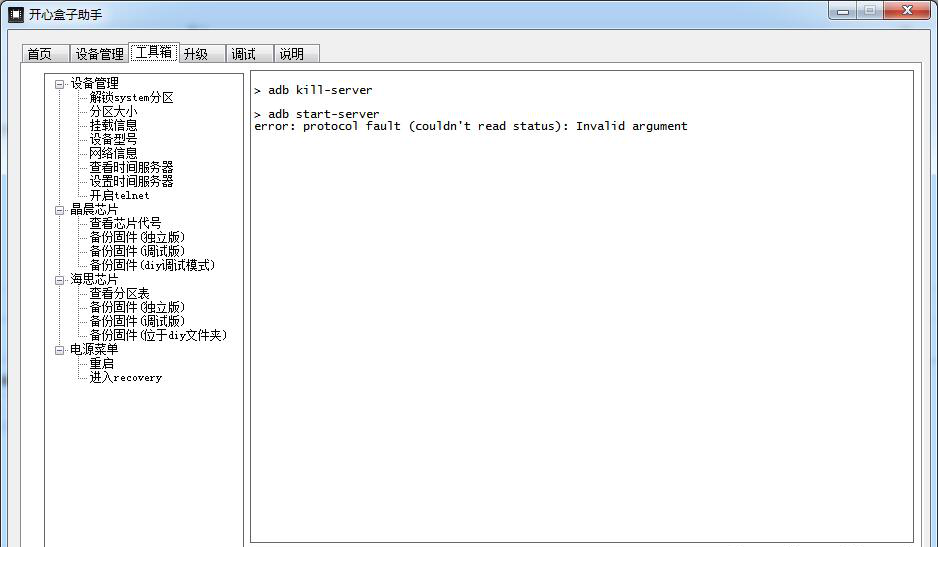Select the 晶晨芯片 tree heading
Image resolution: width=938 pixels, height=568 pixels.
(95, 209)
